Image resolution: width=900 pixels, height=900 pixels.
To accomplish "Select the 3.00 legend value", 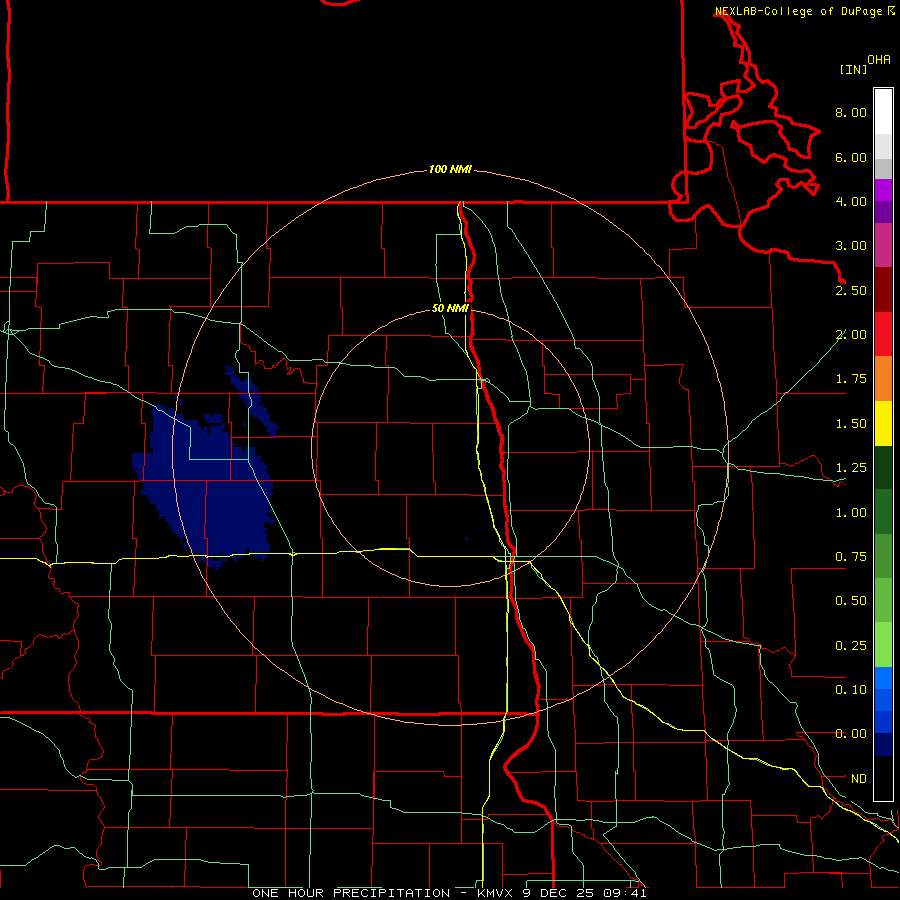I will coord(851,246).
